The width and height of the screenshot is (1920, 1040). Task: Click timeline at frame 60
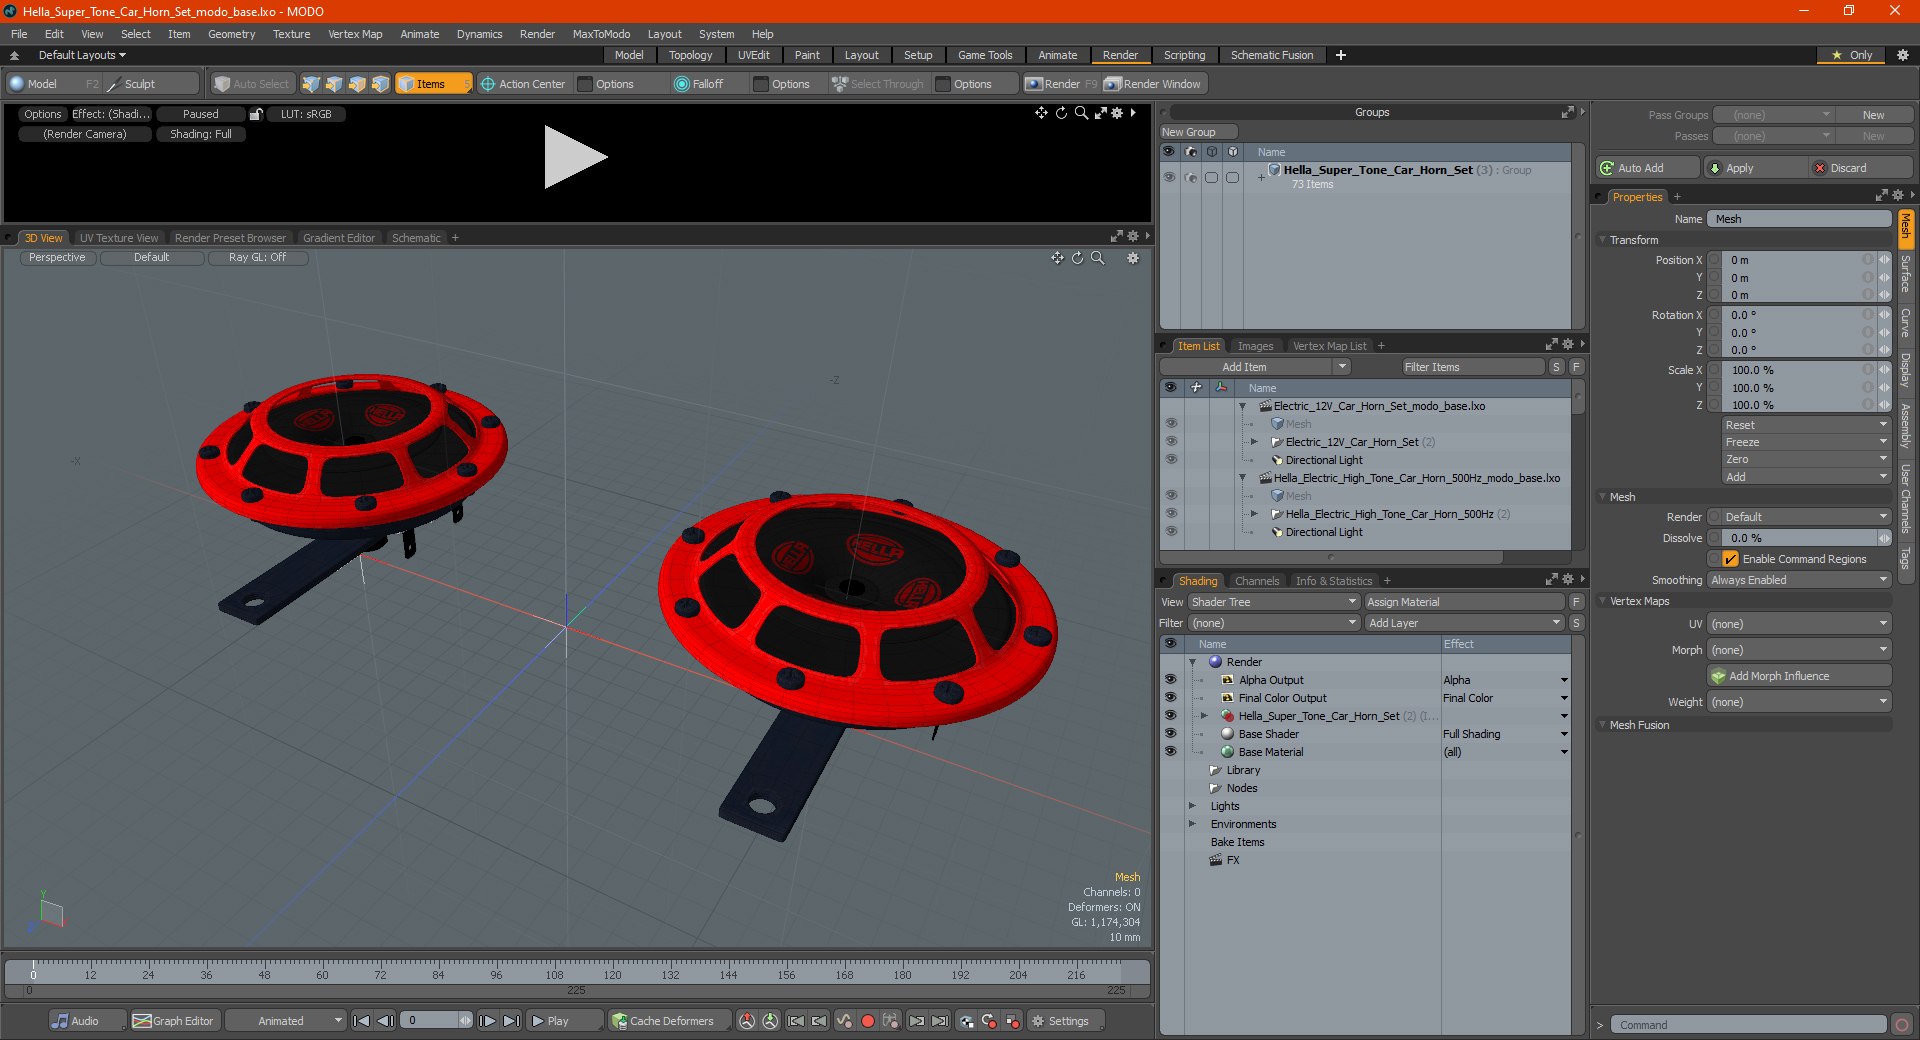pos(322,973)
